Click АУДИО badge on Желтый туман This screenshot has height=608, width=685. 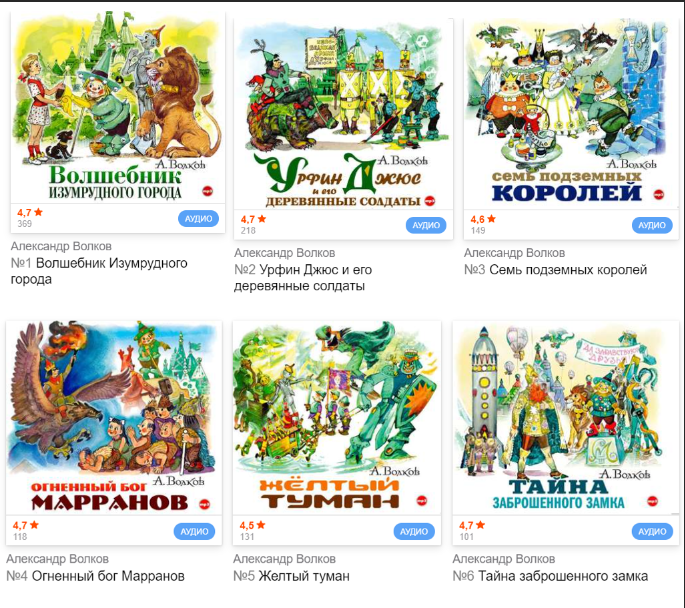414,532
